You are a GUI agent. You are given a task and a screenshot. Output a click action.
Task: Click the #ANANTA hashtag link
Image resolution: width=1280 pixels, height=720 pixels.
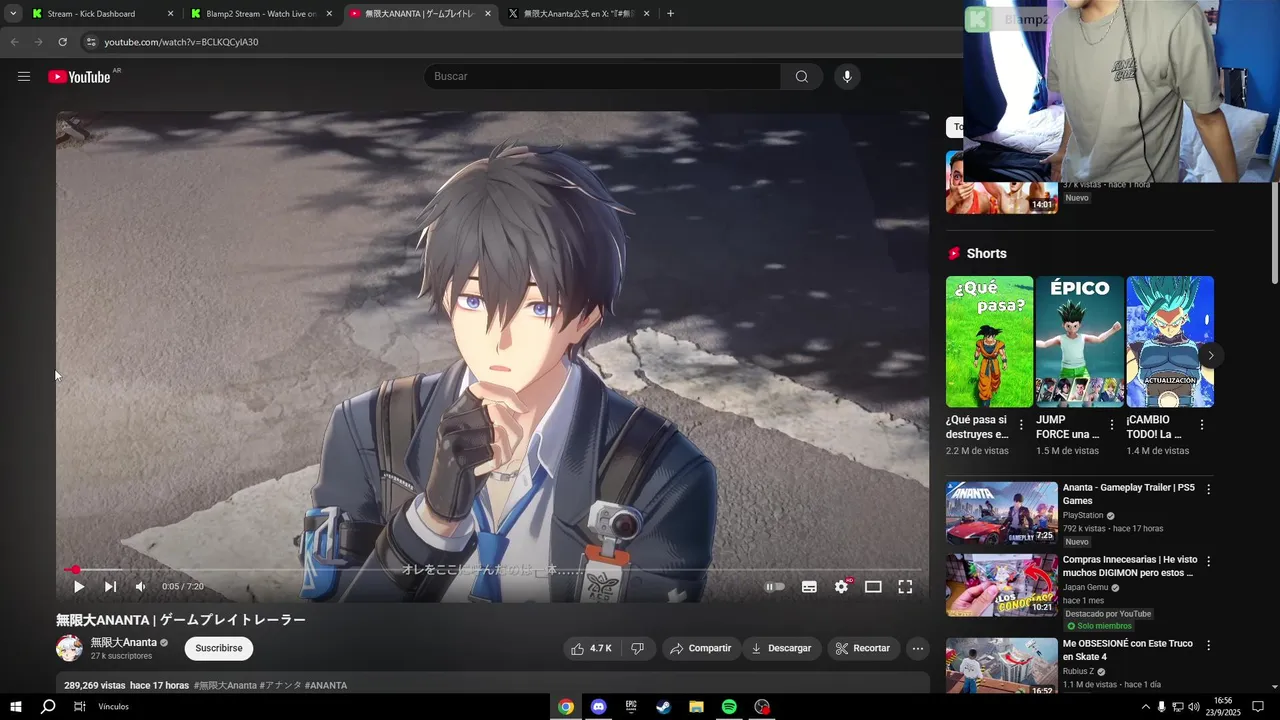point(326,686)
